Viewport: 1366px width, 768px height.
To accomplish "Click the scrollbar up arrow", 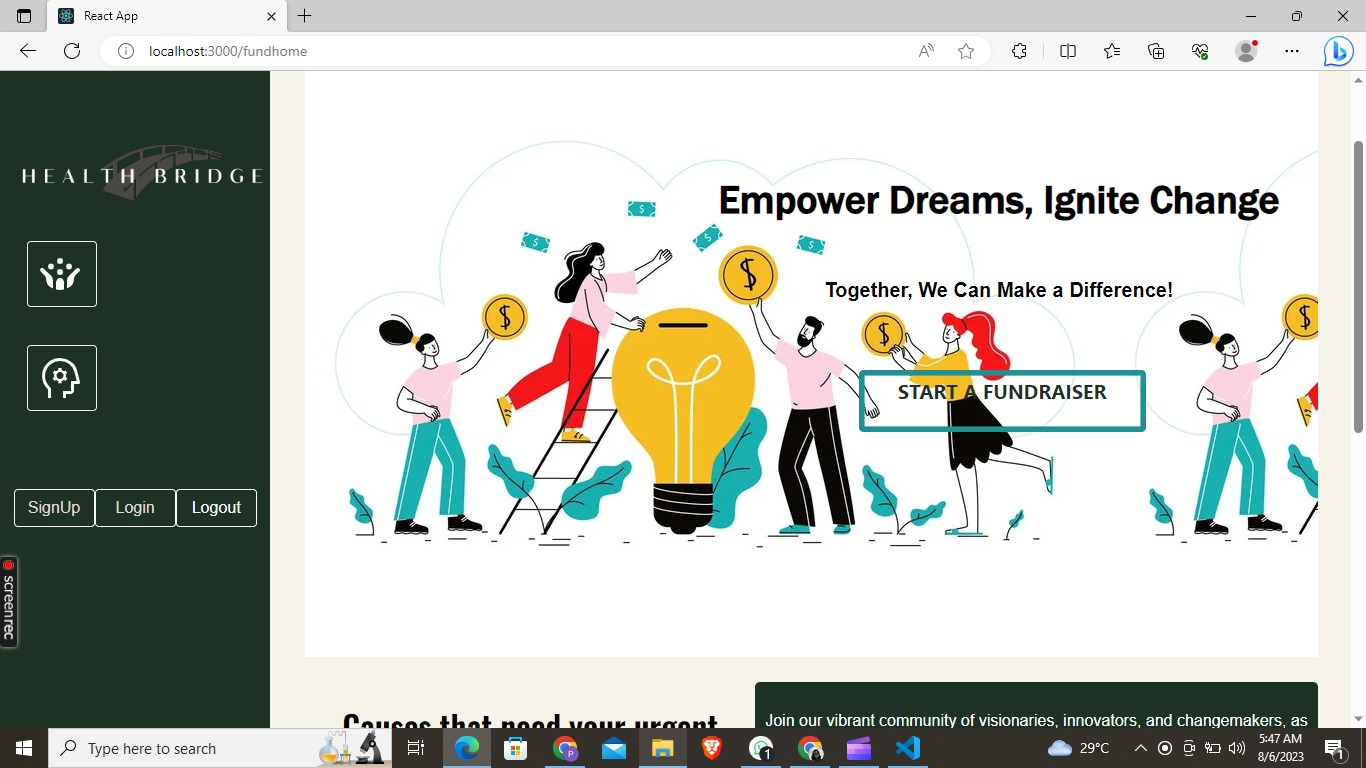I will point(1358,79).
